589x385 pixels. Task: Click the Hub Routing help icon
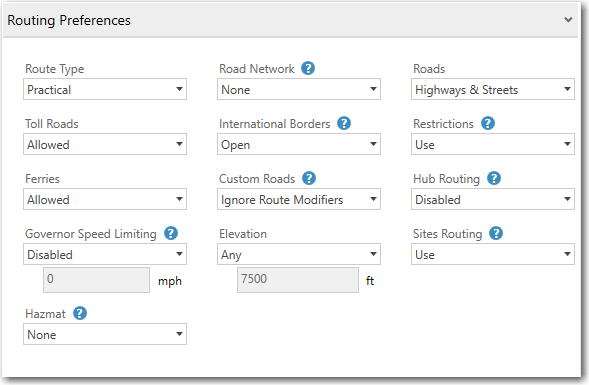tap(494, 178)
